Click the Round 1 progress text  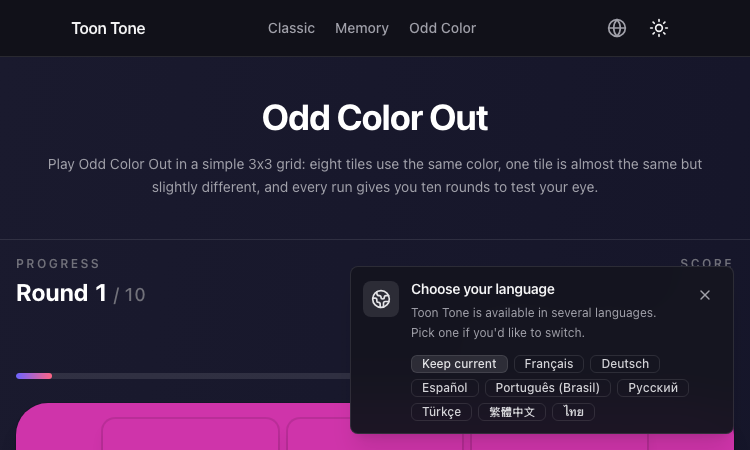click(80, 293)
